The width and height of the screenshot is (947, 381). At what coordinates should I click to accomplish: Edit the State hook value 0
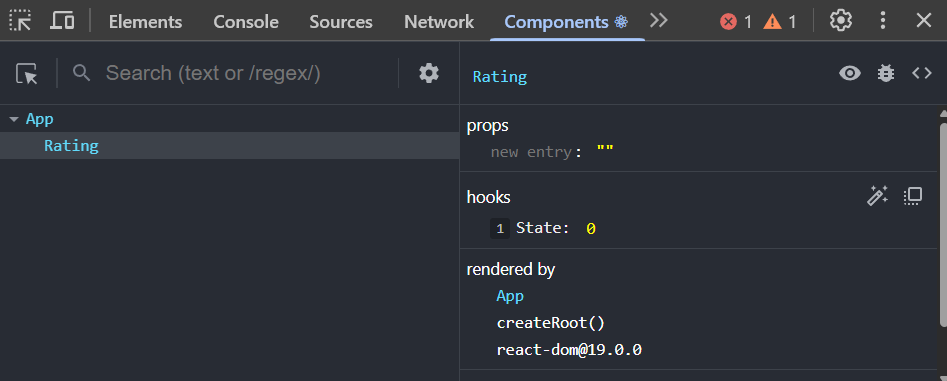pos(591,228)
